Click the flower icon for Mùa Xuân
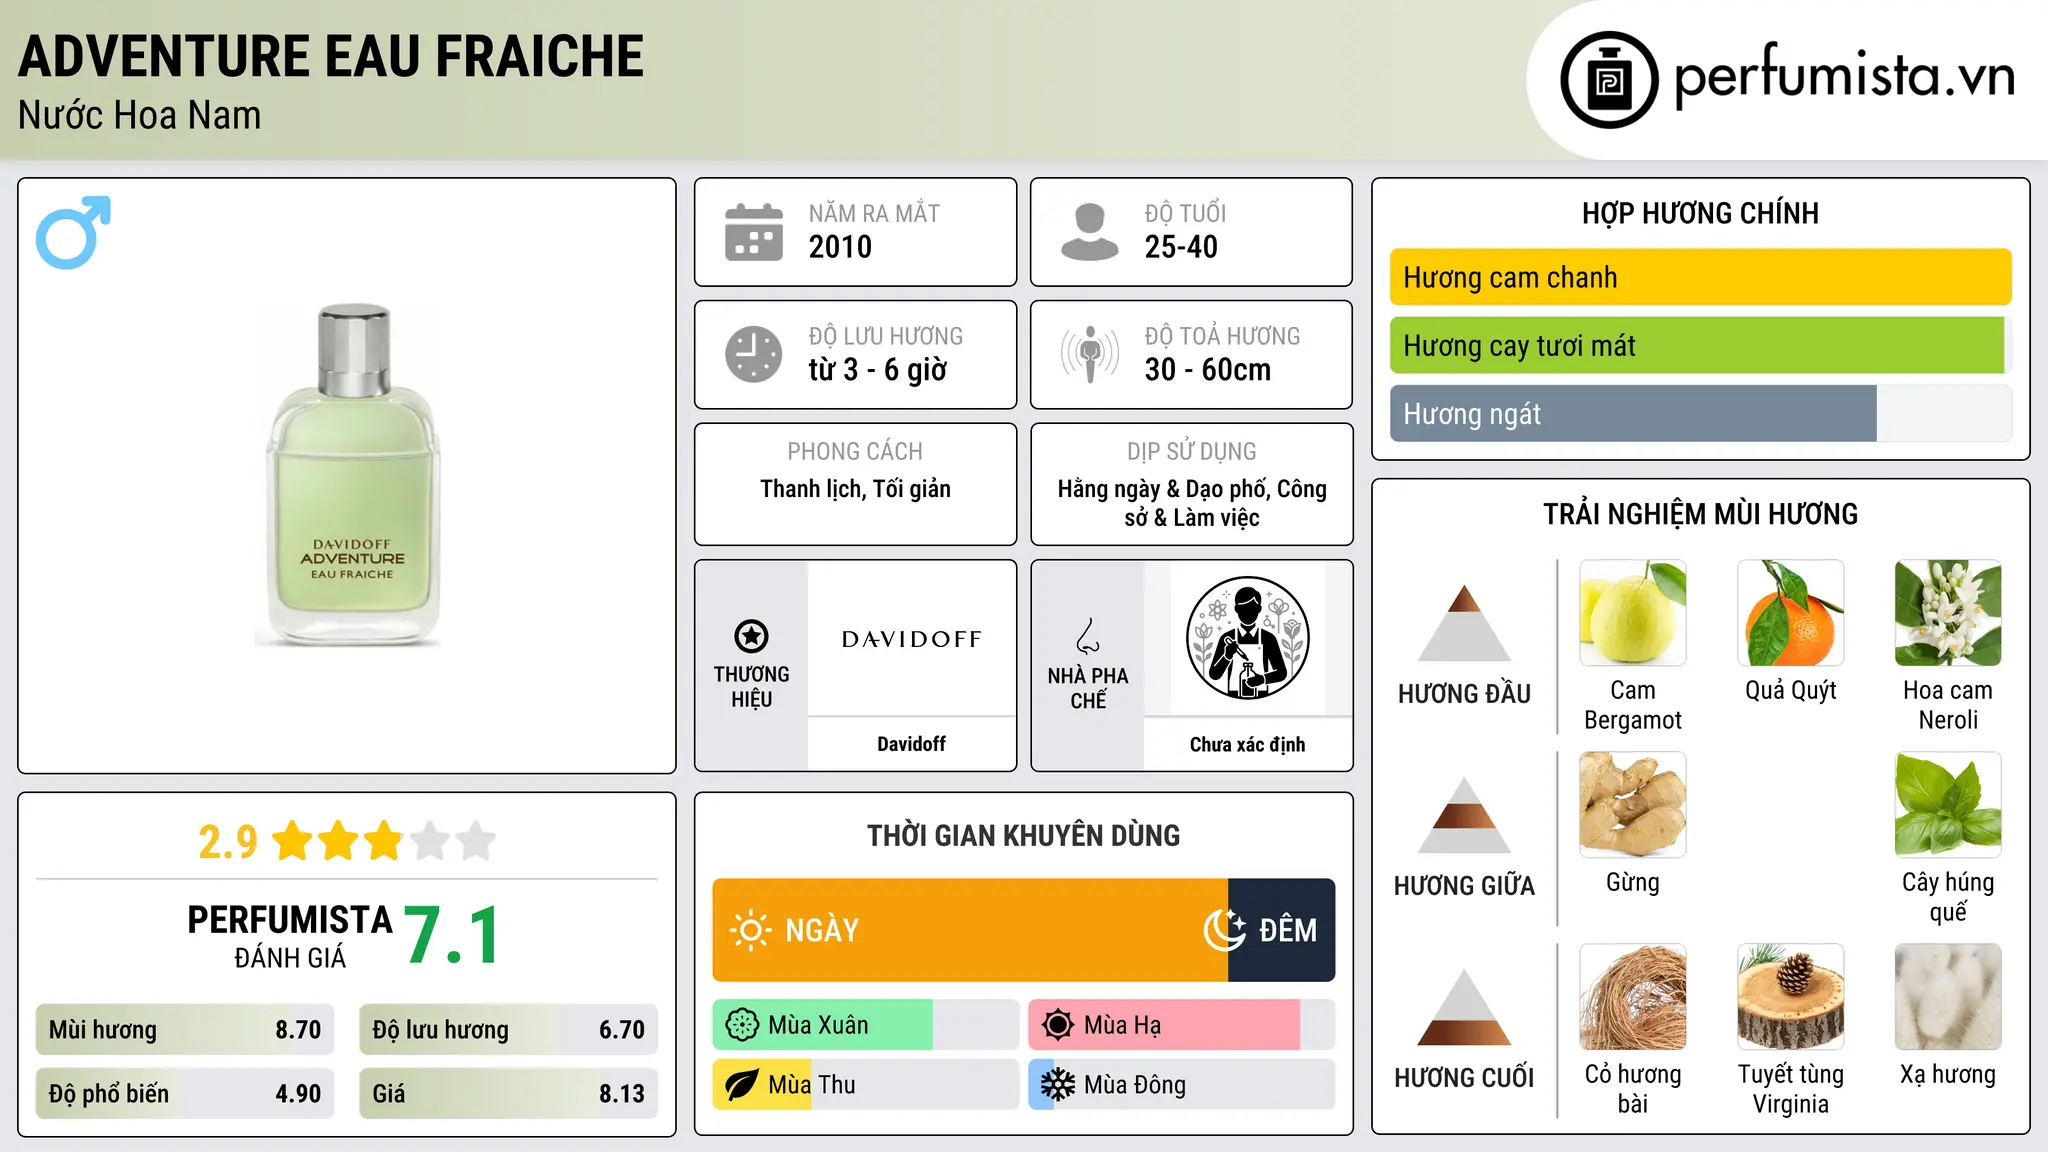The width and height of the screenshot is (2048, 1152). click(x=742, y=1025)
